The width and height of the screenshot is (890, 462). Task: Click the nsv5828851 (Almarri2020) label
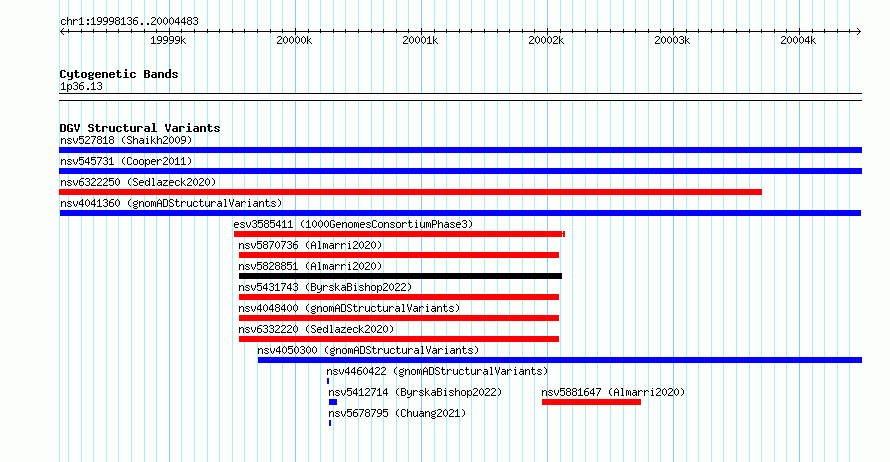(310, 266)
